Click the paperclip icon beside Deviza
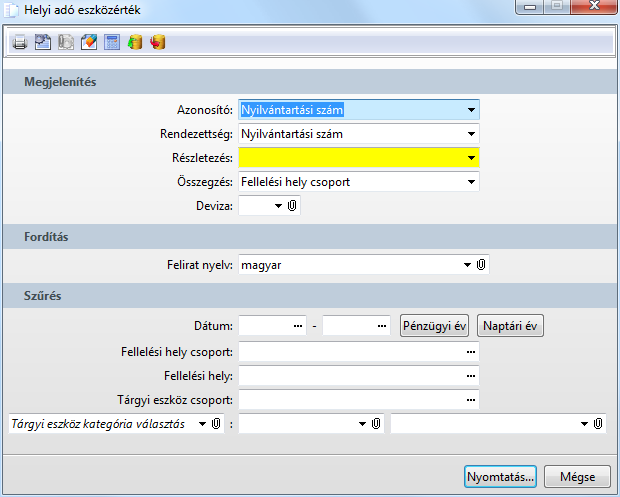Image resolution: width=620 pixels, height=497 pixels. pos(292,206)
